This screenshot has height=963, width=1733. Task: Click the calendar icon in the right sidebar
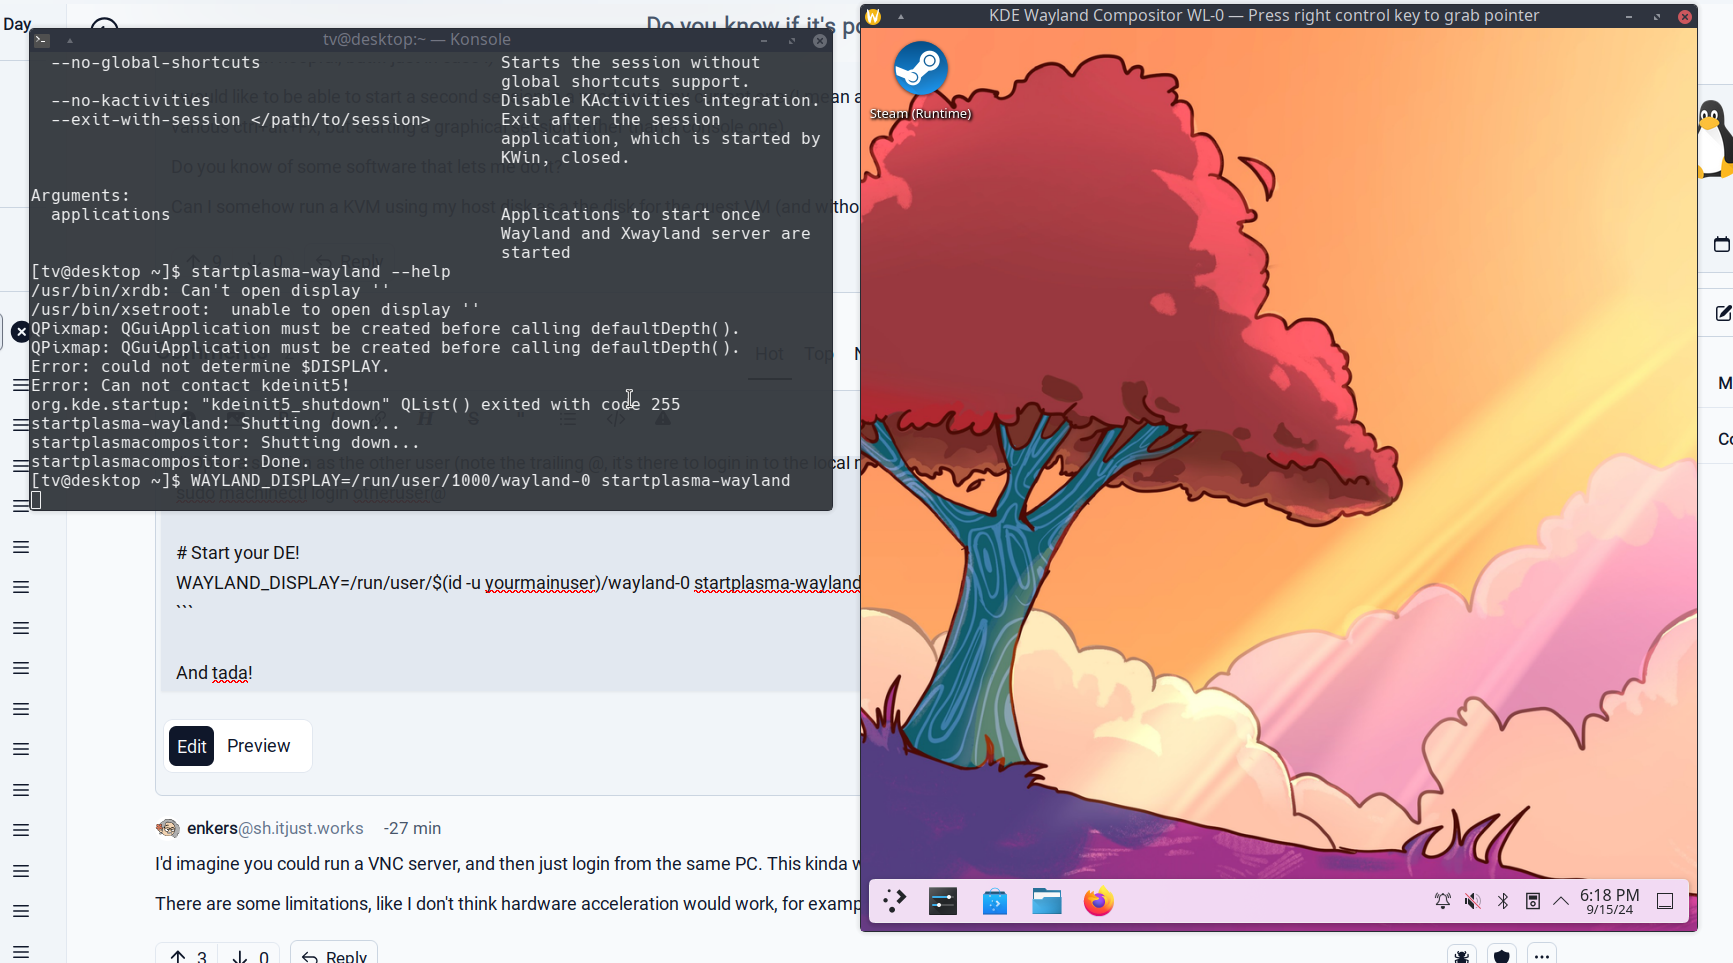coord(1722,244)
